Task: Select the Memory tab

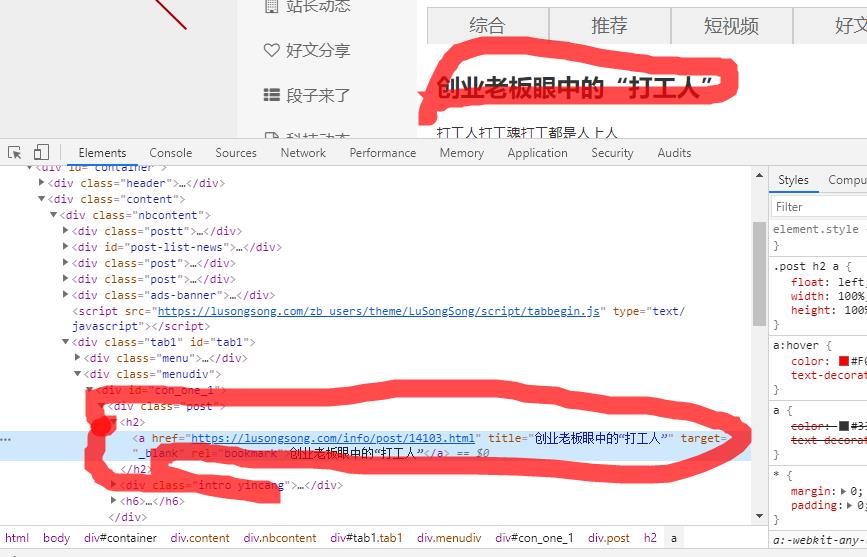Action: tap(462, 153)
